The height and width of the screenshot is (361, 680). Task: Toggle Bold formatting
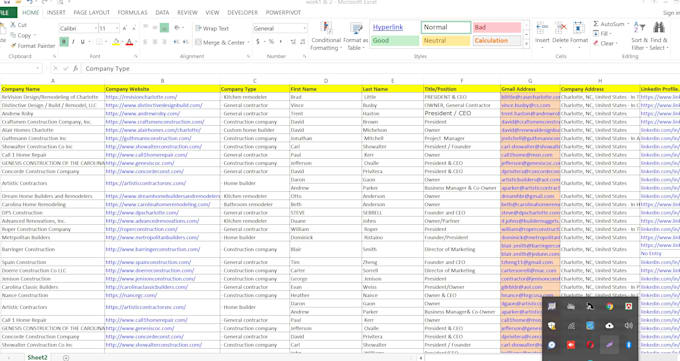click(x=64, y=42)
